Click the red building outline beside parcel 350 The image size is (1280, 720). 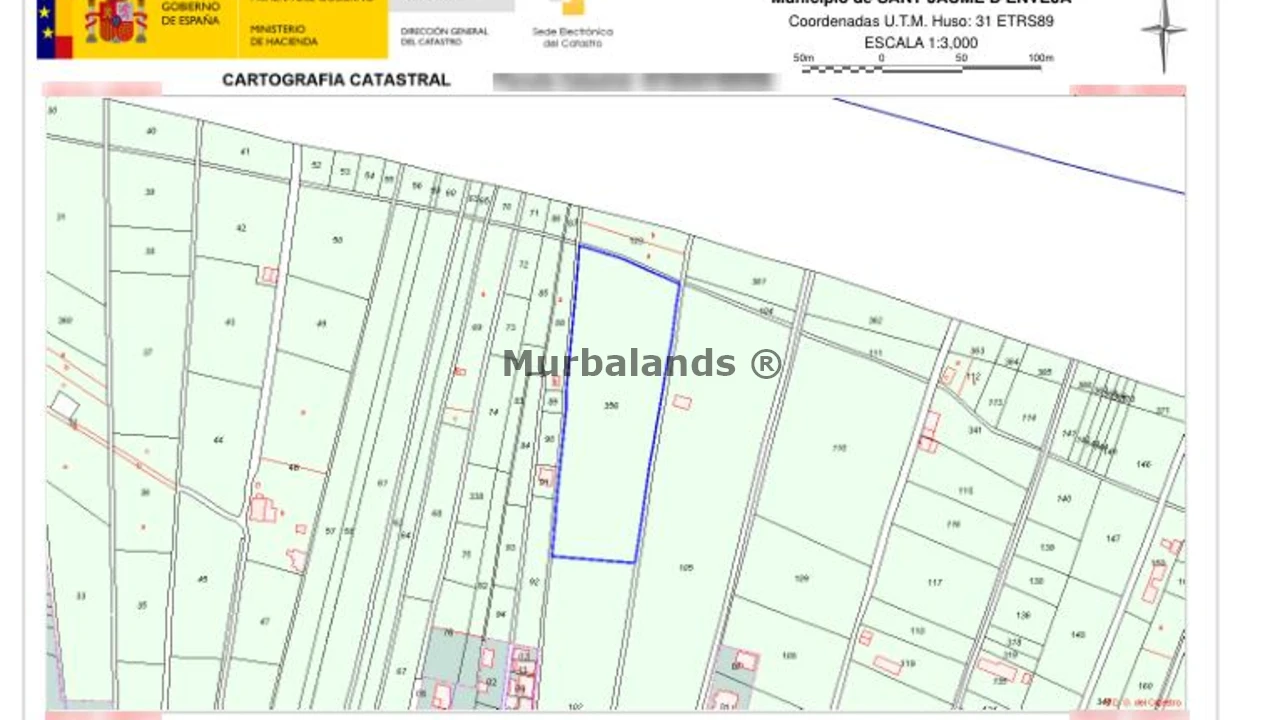(681, 402)
